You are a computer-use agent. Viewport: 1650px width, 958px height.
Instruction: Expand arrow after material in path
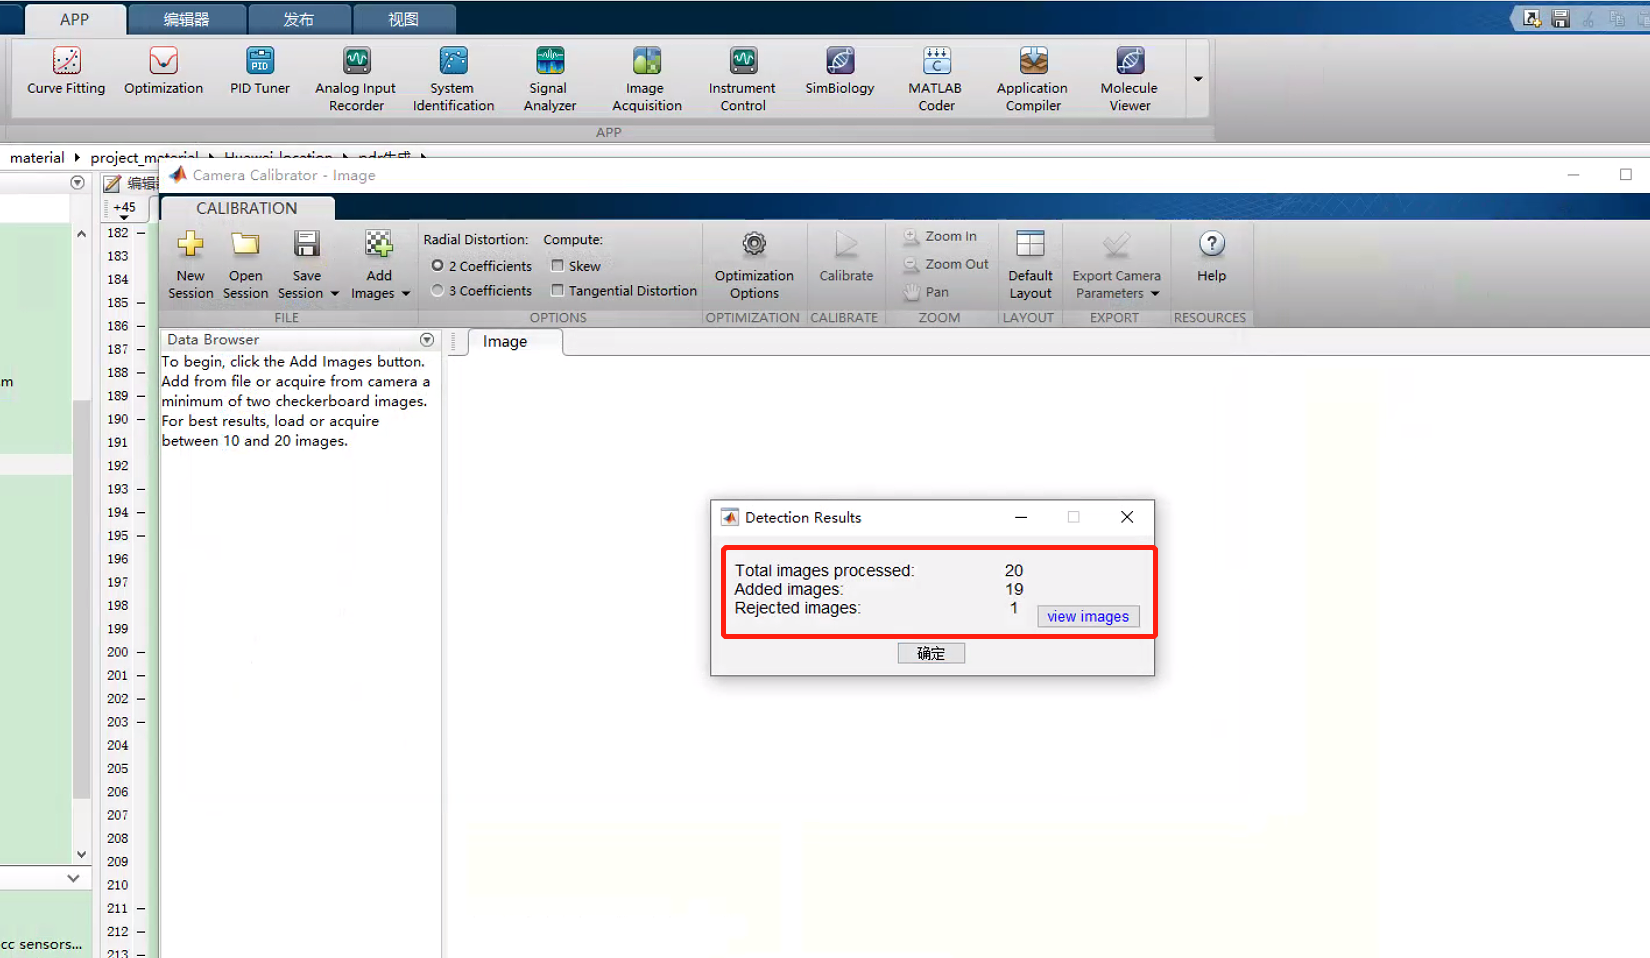click(x=77, y=158)
